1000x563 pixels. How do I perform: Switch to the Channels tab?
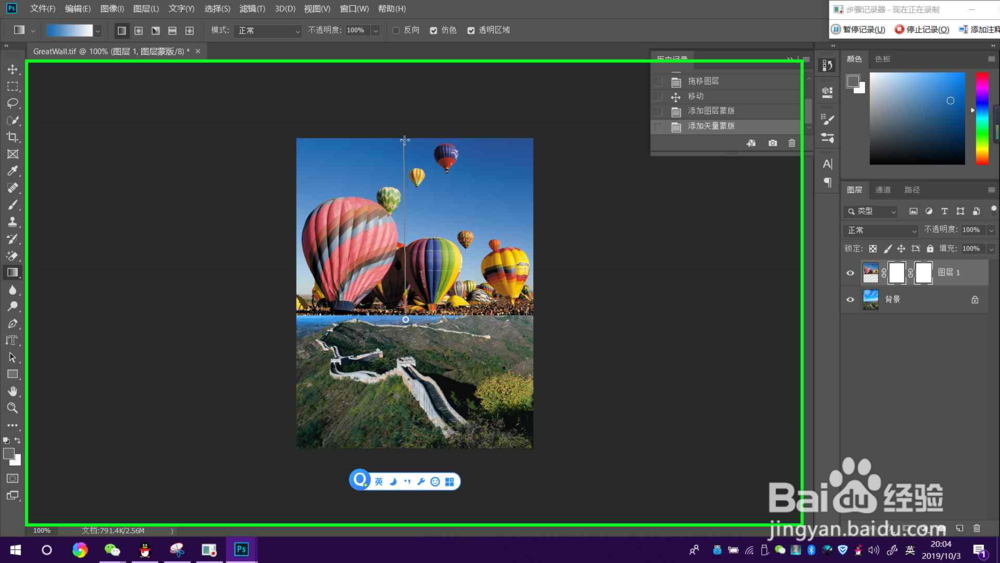point(883,190)
